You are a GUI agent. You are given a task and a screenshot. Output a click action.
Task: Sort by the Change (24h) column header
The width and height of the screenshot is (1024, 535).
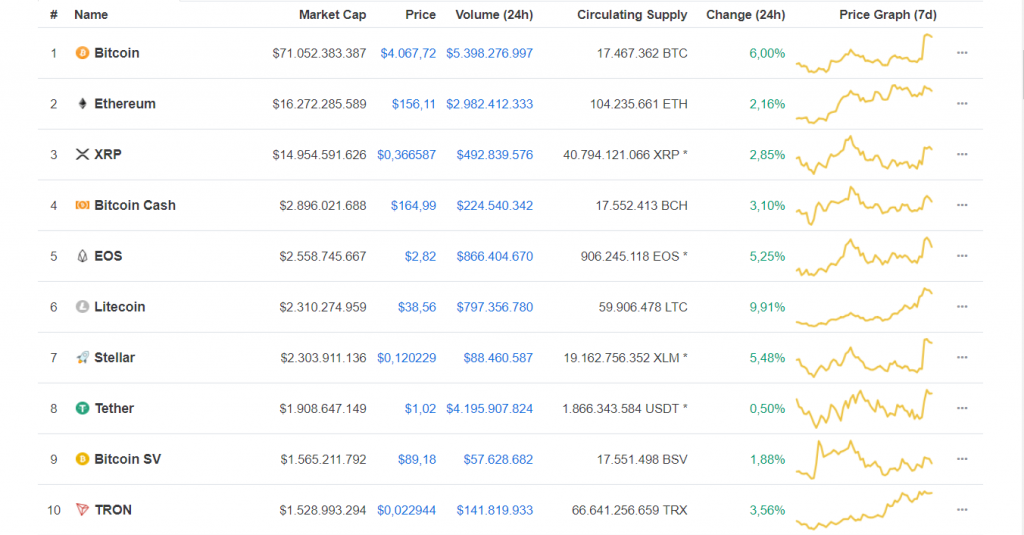tap(746, 14)
